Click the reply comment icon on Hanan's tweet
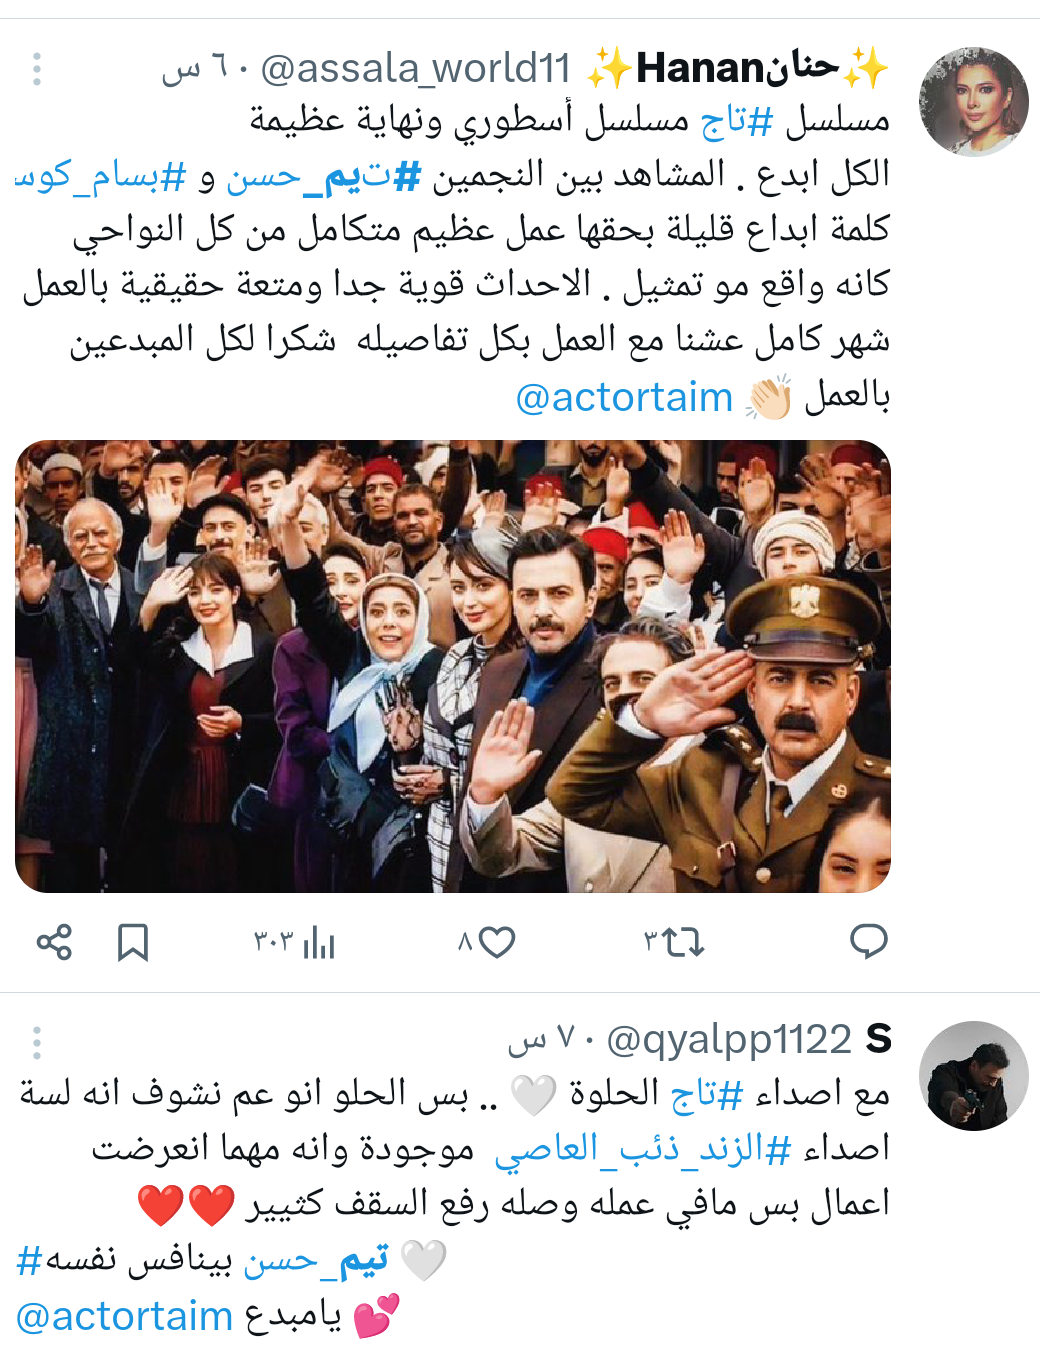Screen dimensions: 1040x1354 868,942
